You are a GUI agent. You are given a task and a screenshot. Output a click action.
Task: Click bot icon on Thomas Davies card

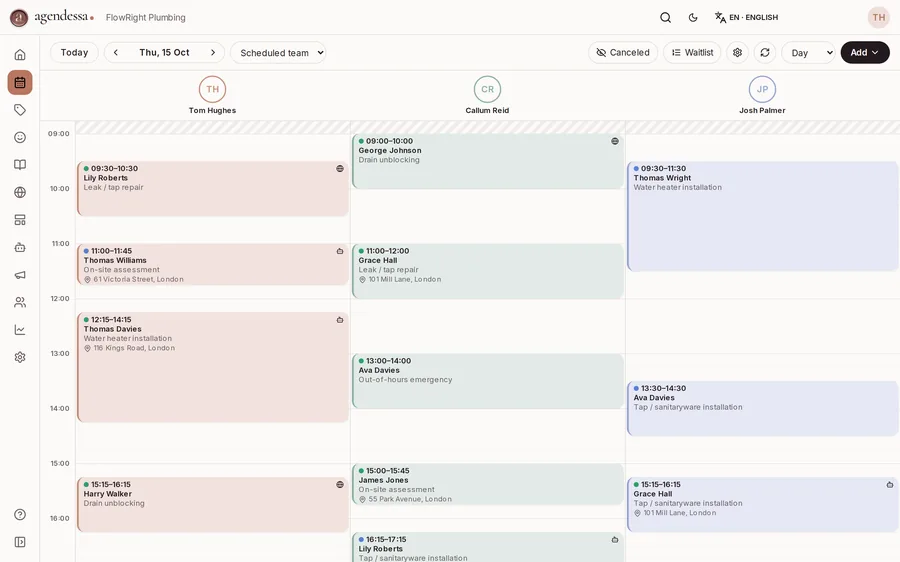click(x=340, y=320)
